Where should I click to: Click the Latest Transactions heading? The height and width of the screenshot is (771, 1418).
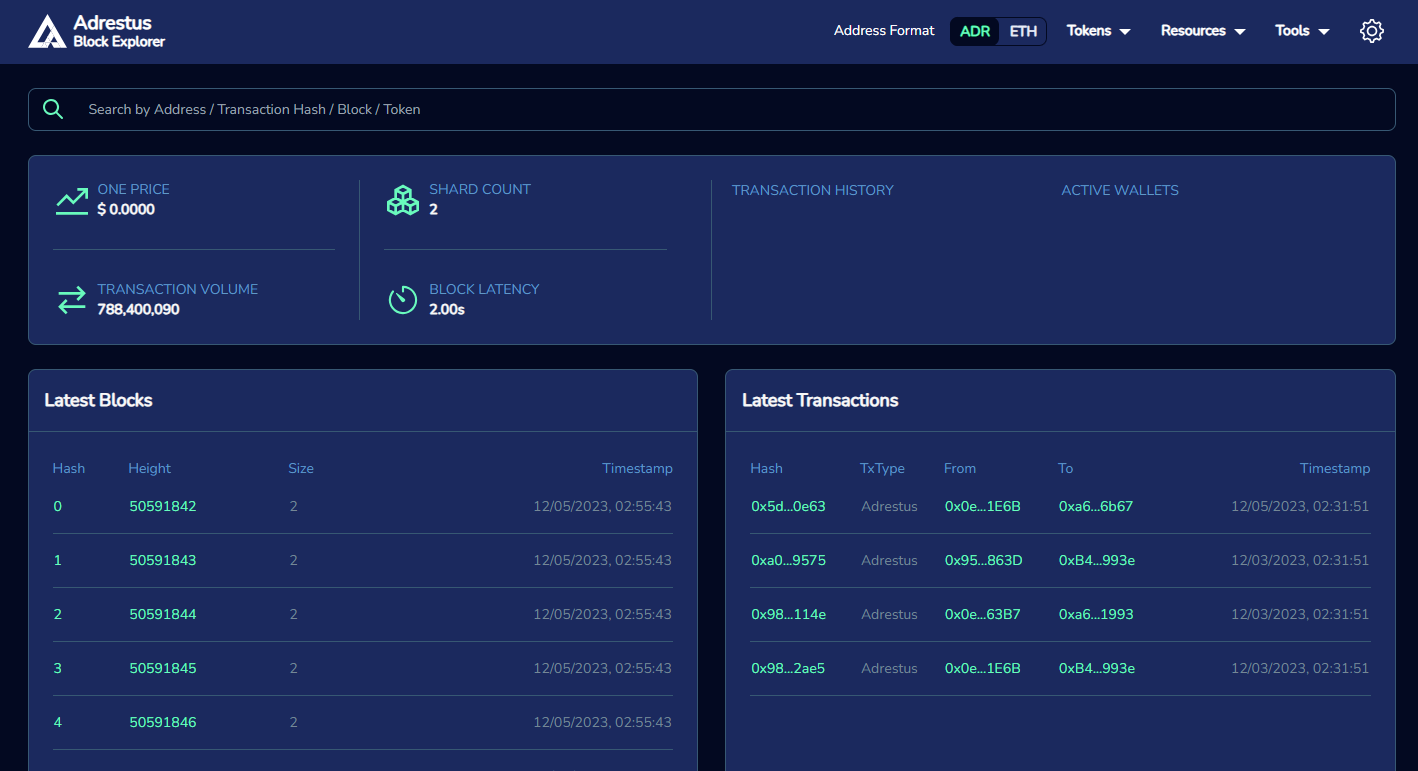pos(820,400)
